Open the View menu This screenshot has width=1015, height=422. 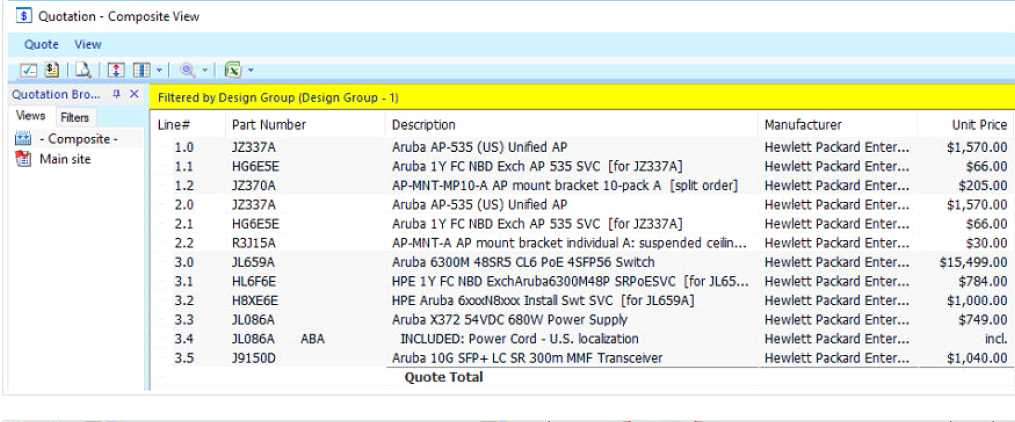pyautogui.click(x=88, y=44)
